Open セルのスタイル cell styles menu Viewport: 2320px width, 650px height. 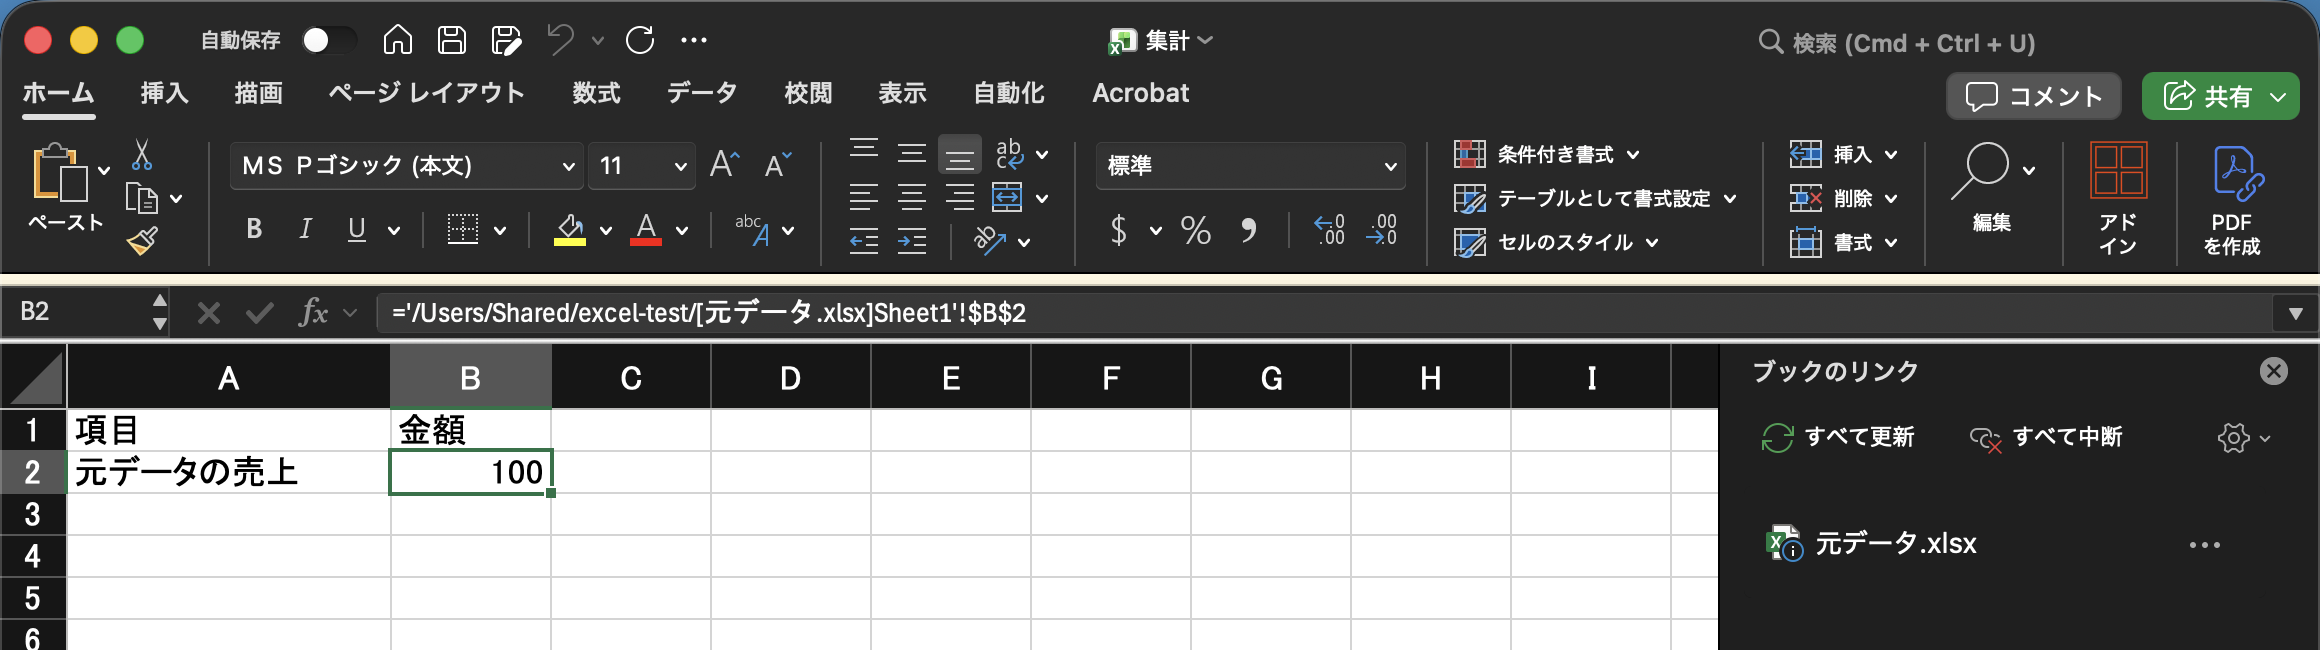[1557, 242]
